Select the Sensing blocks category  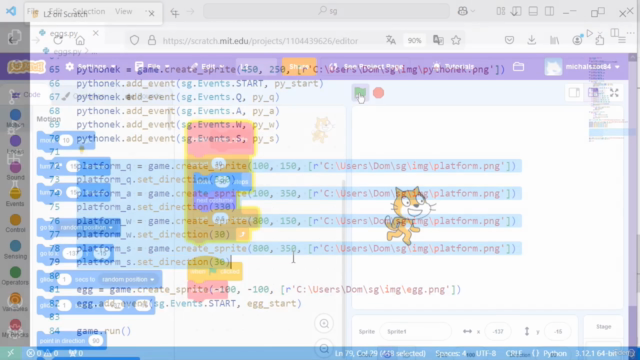click(x=15, y=250)
